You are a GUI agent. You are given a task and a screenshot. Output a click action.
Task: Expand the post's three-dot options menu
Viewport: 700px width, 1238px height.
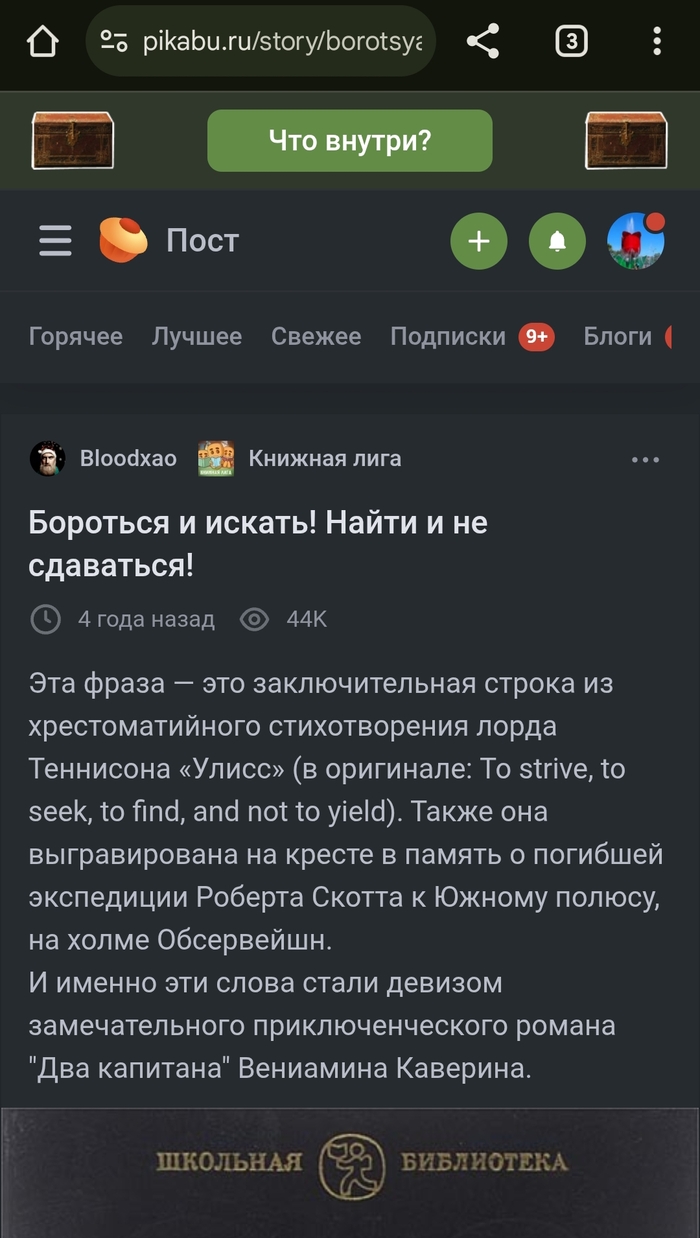point(645,460)
